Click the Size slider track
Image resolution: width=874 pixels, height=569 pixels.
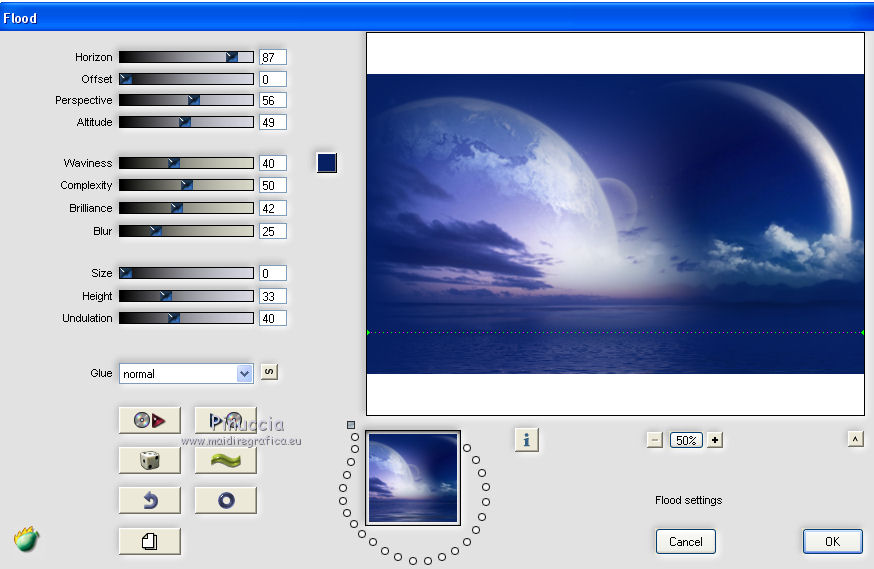click(x=186, y=273)
